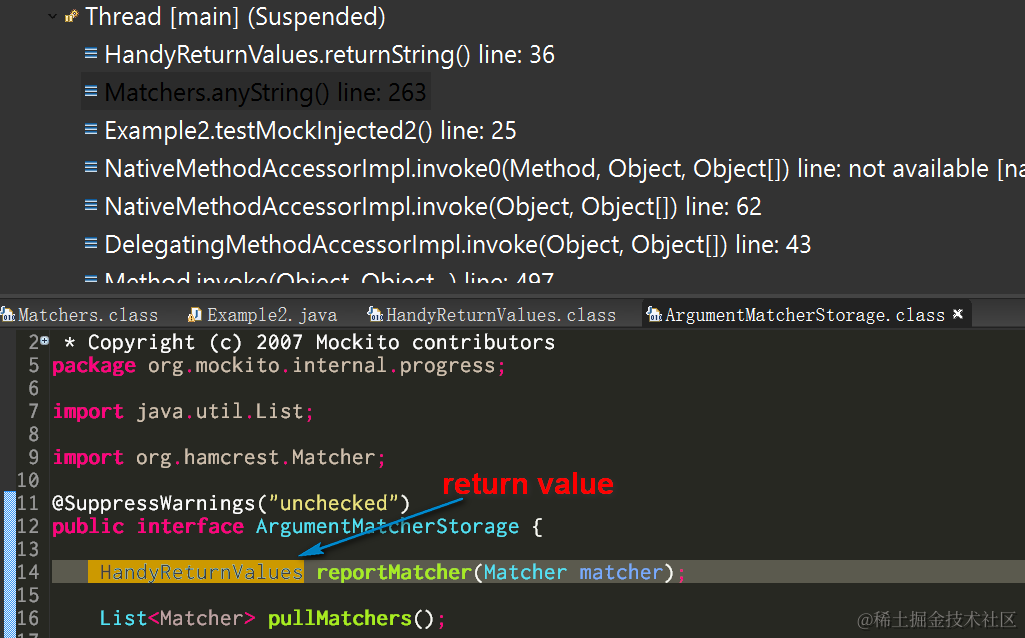The height and width of the screenshot is (638, 1025).
Task: Select the Matchers.anyString() line 263 frame
Action: tap(265, 92)
